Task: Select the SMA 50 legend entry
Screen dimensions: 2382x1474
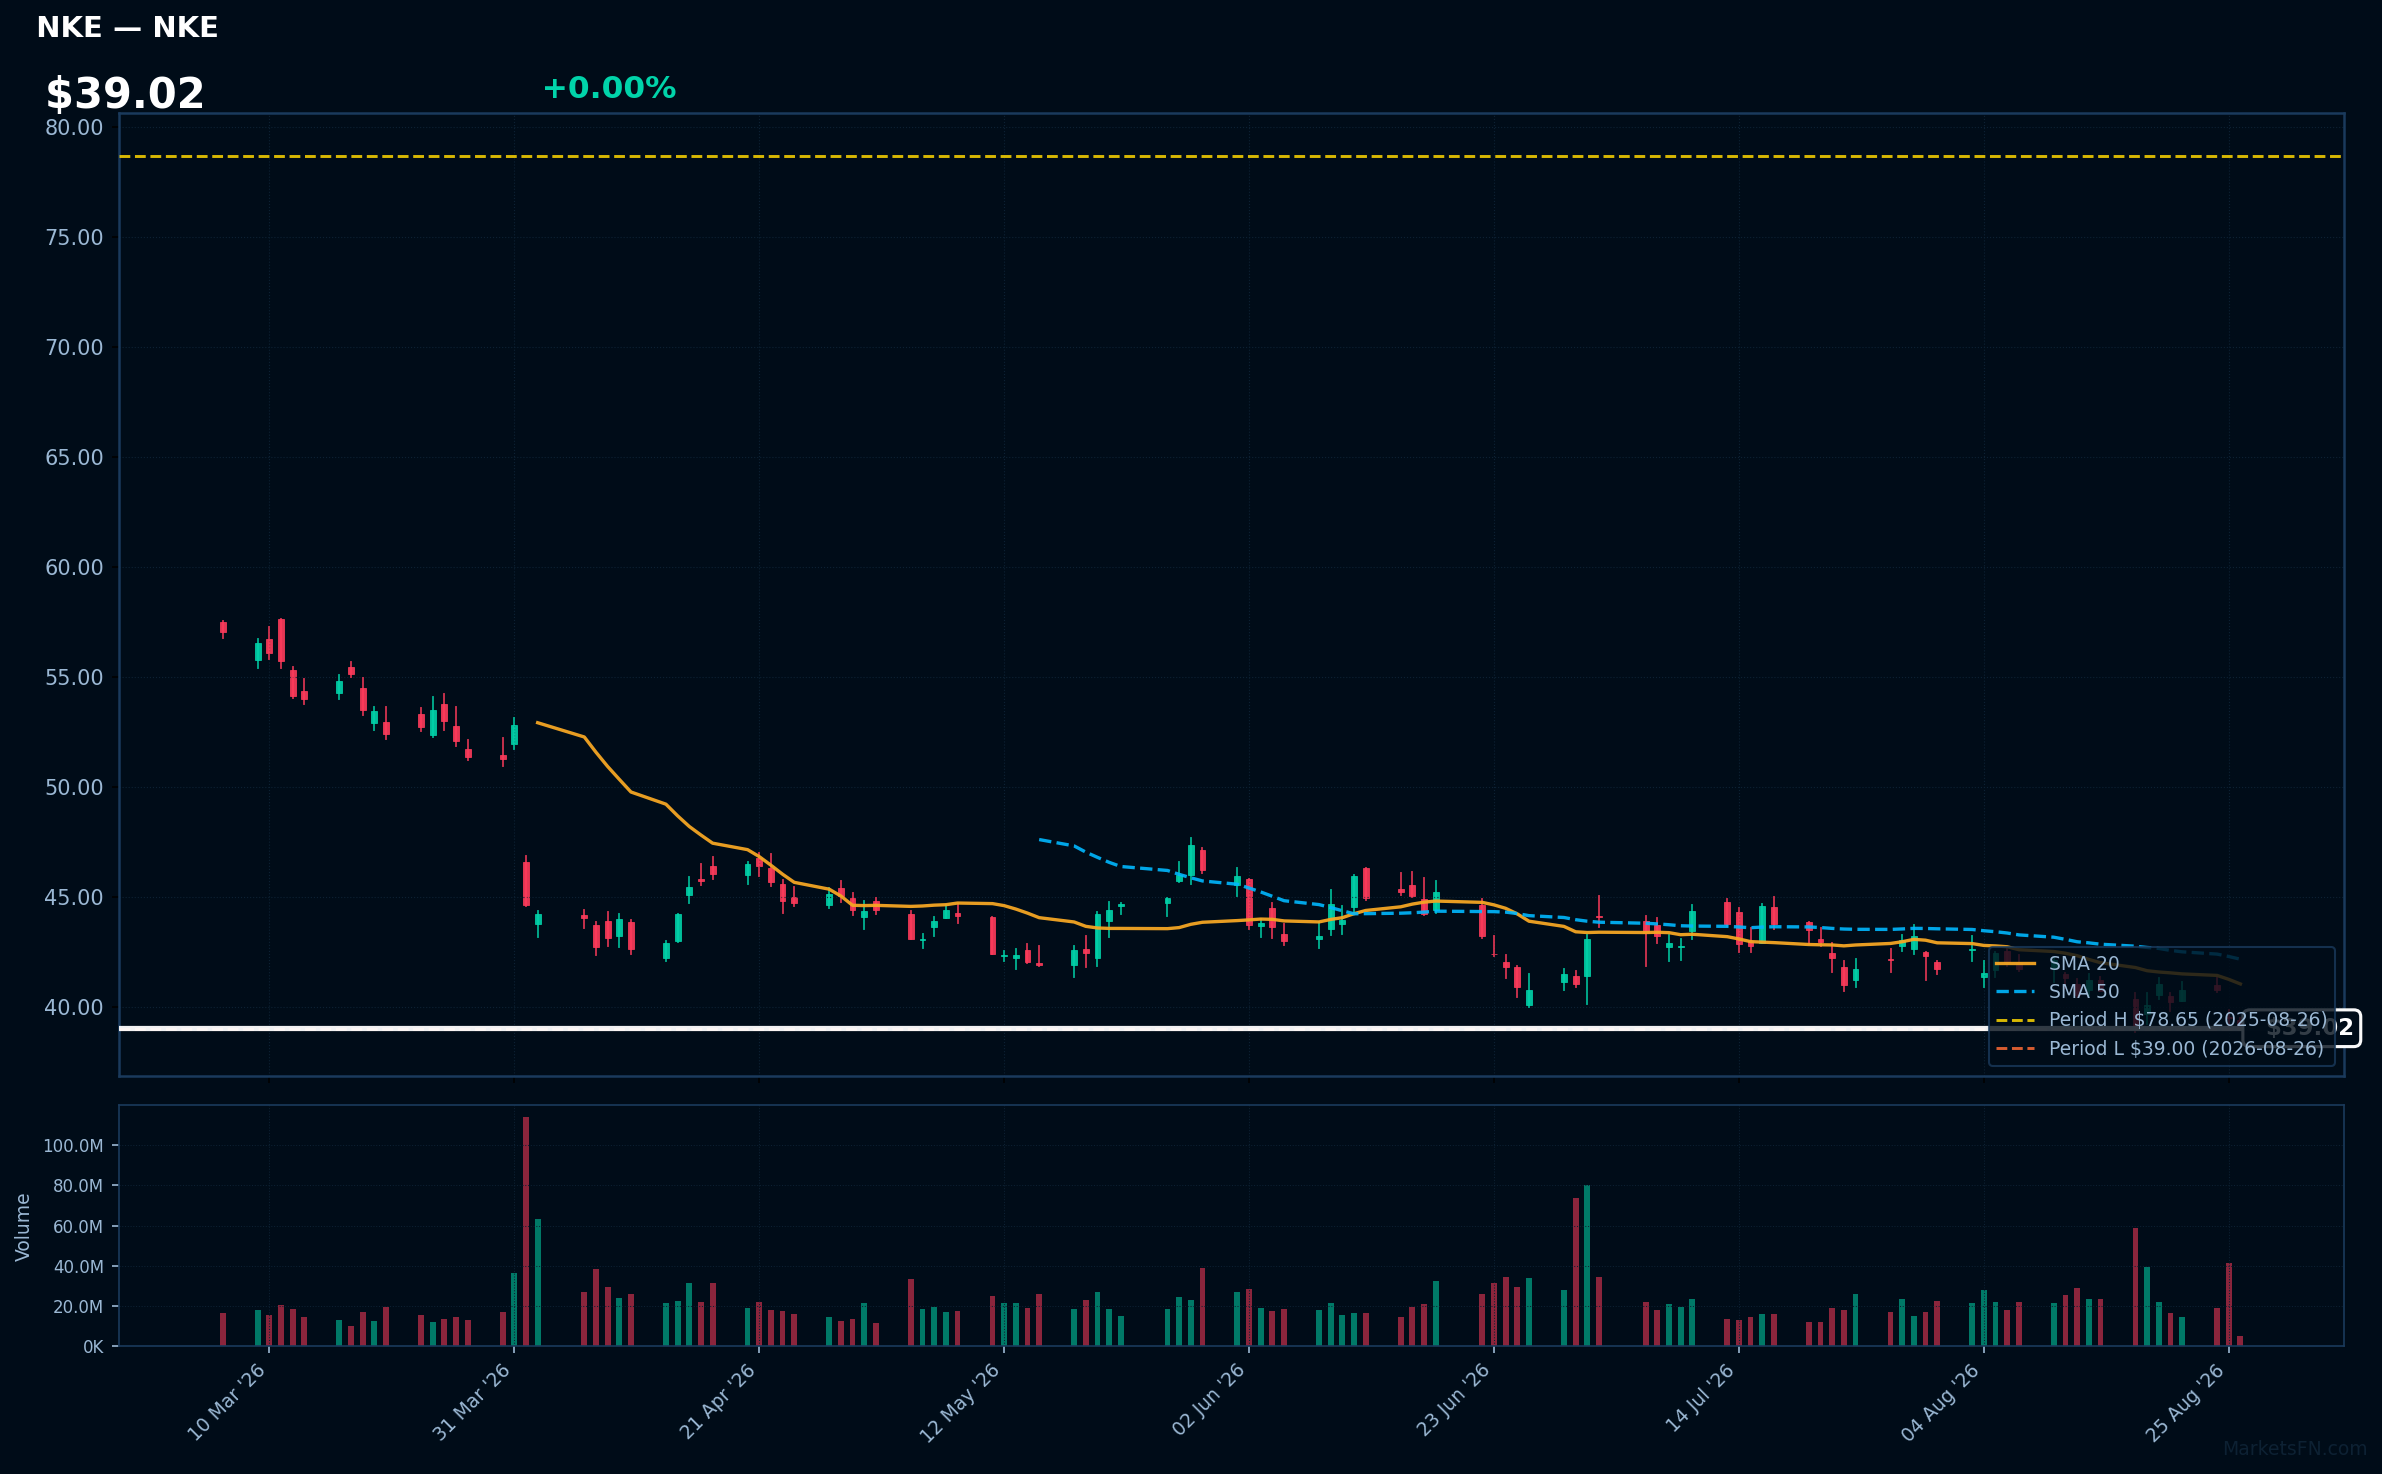Action: tap(2058, 991)
